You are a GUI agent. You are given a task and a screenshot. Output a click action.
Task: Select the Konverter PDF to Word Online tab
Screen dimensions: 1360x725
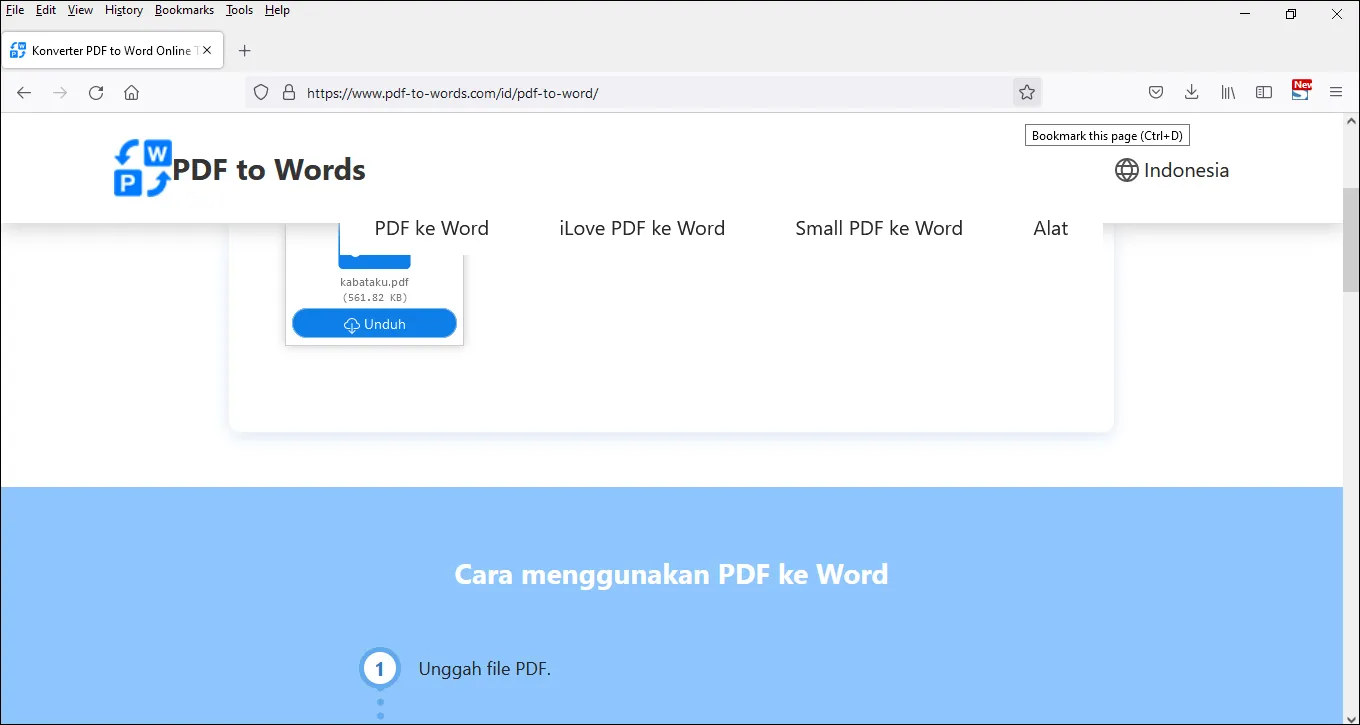(x=110, y=49)
